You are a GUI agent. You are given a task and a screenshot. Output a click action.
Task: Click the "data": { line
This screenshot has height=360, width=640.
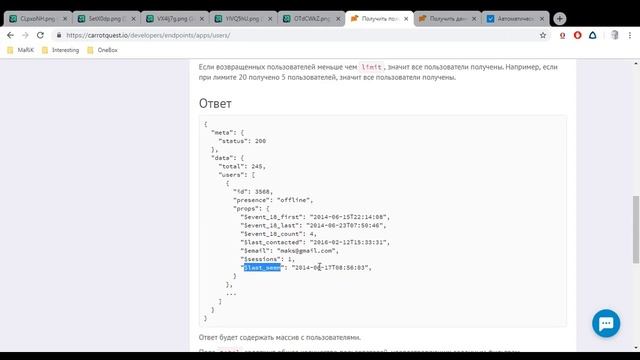click(227, 158)
